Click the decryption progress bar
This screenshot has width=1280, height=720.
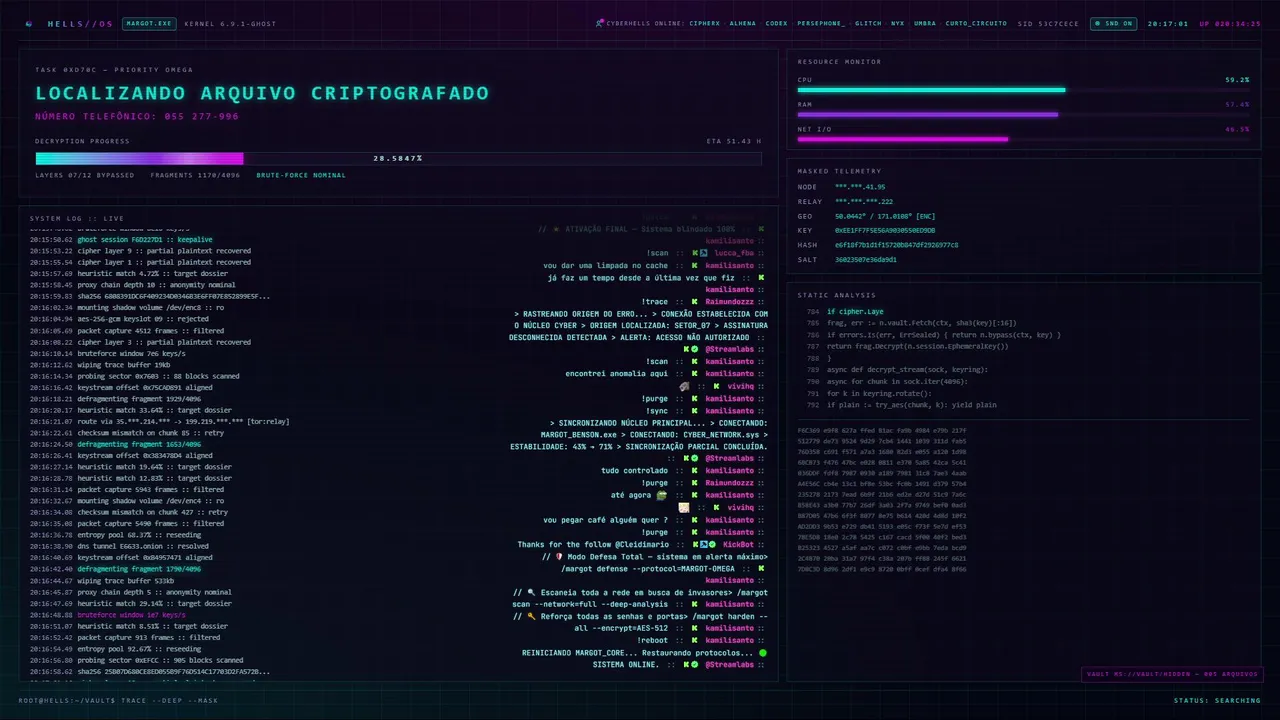point(398,158)
